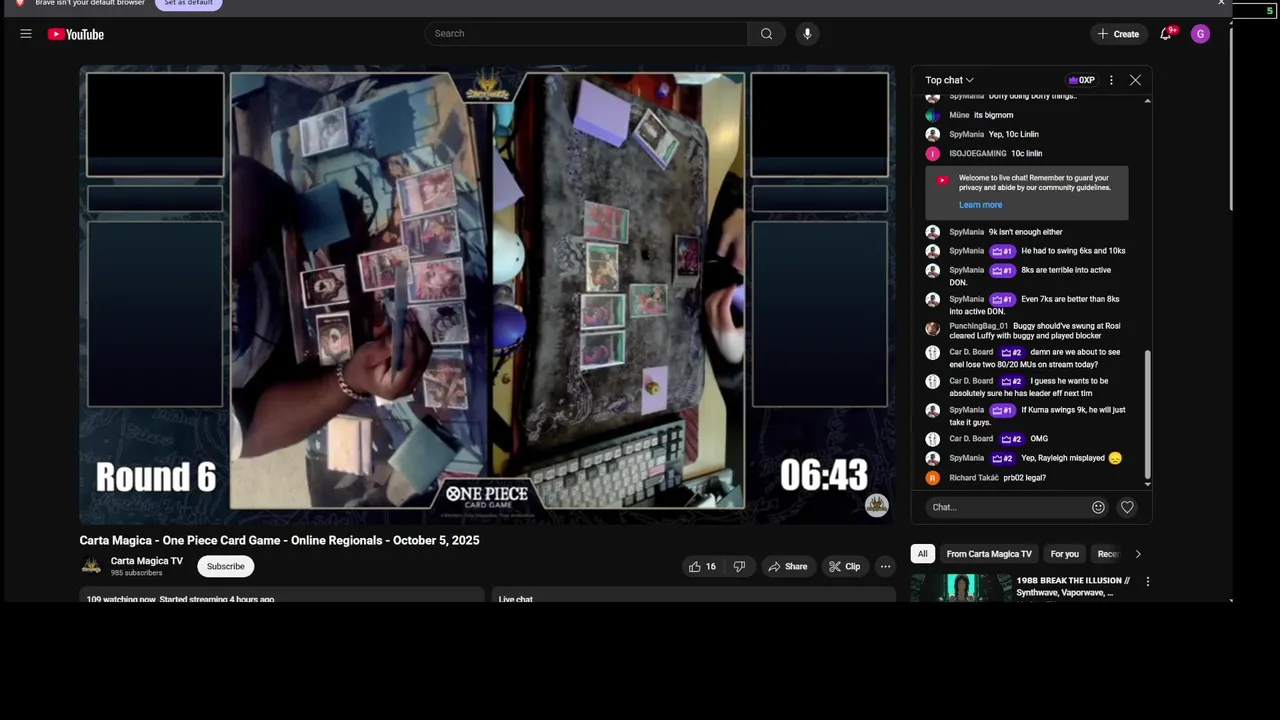Screen dimensions: 1280x720
Task: Click PunchingBag_01 avatar in chat
Action: point(932,327)
